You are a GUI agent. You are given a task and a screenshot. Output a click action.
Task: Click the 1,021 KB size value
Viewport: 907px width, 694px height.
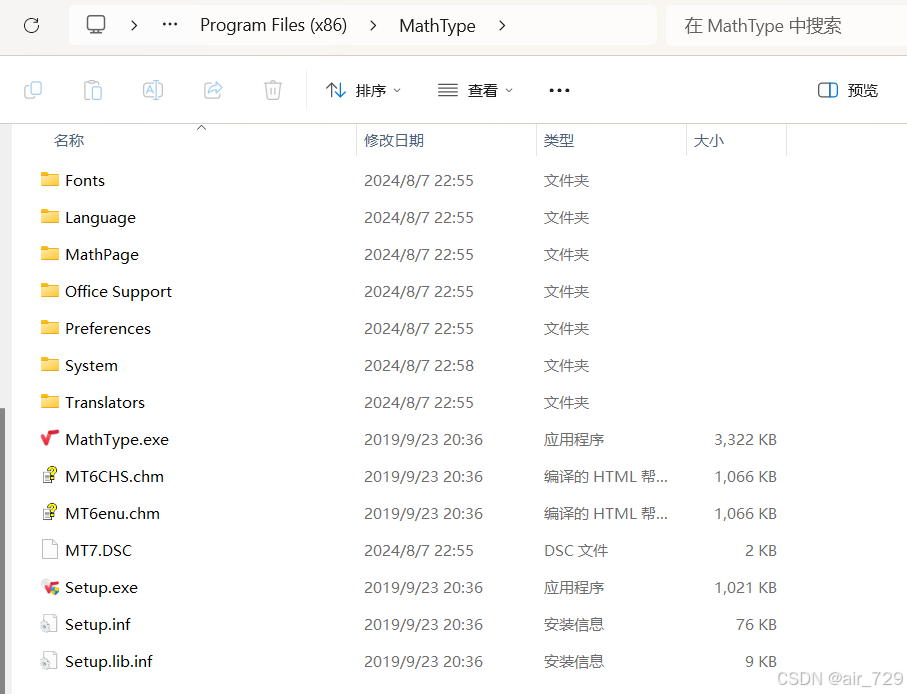click(x=745, y=588)
